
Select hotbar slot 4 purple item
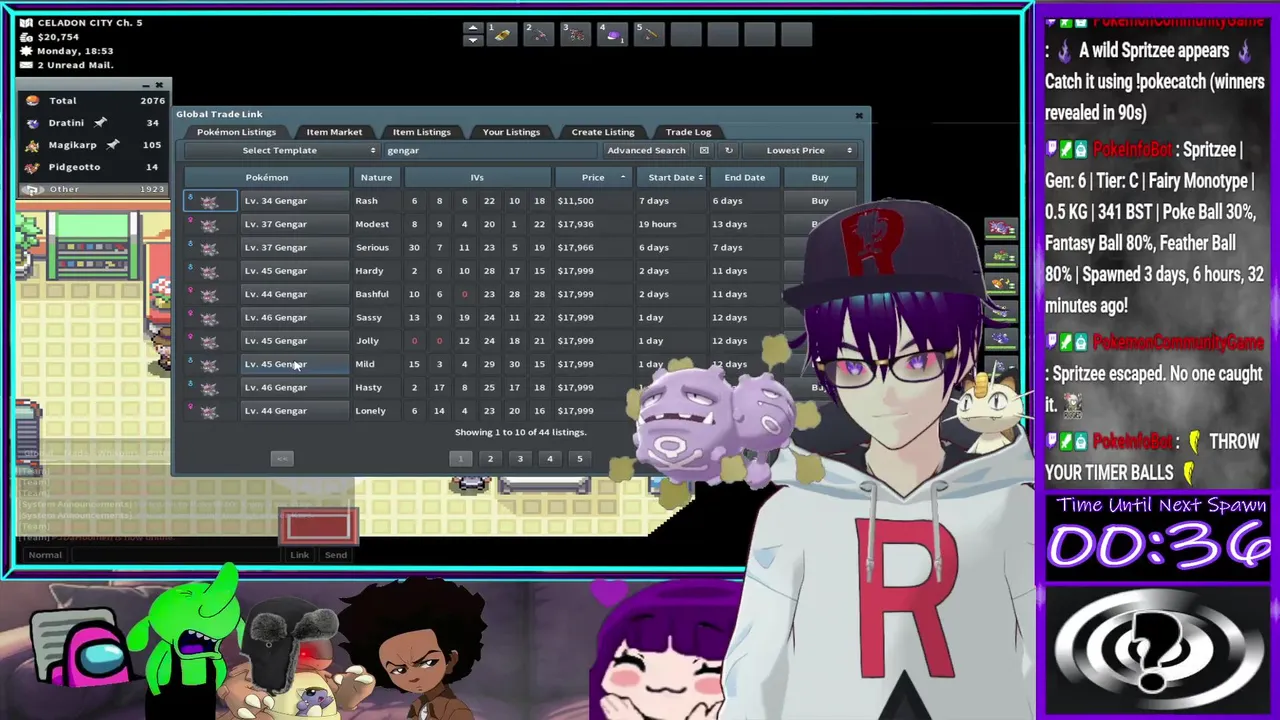click(612, 34)
